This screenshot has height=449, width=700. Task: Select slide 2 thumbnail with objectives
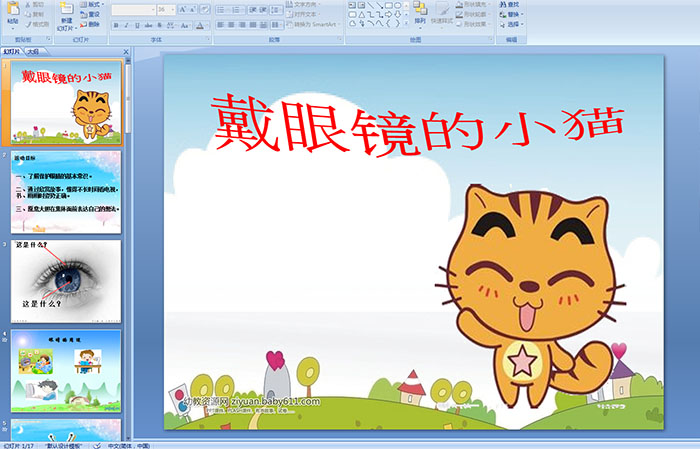pos(66,192)
